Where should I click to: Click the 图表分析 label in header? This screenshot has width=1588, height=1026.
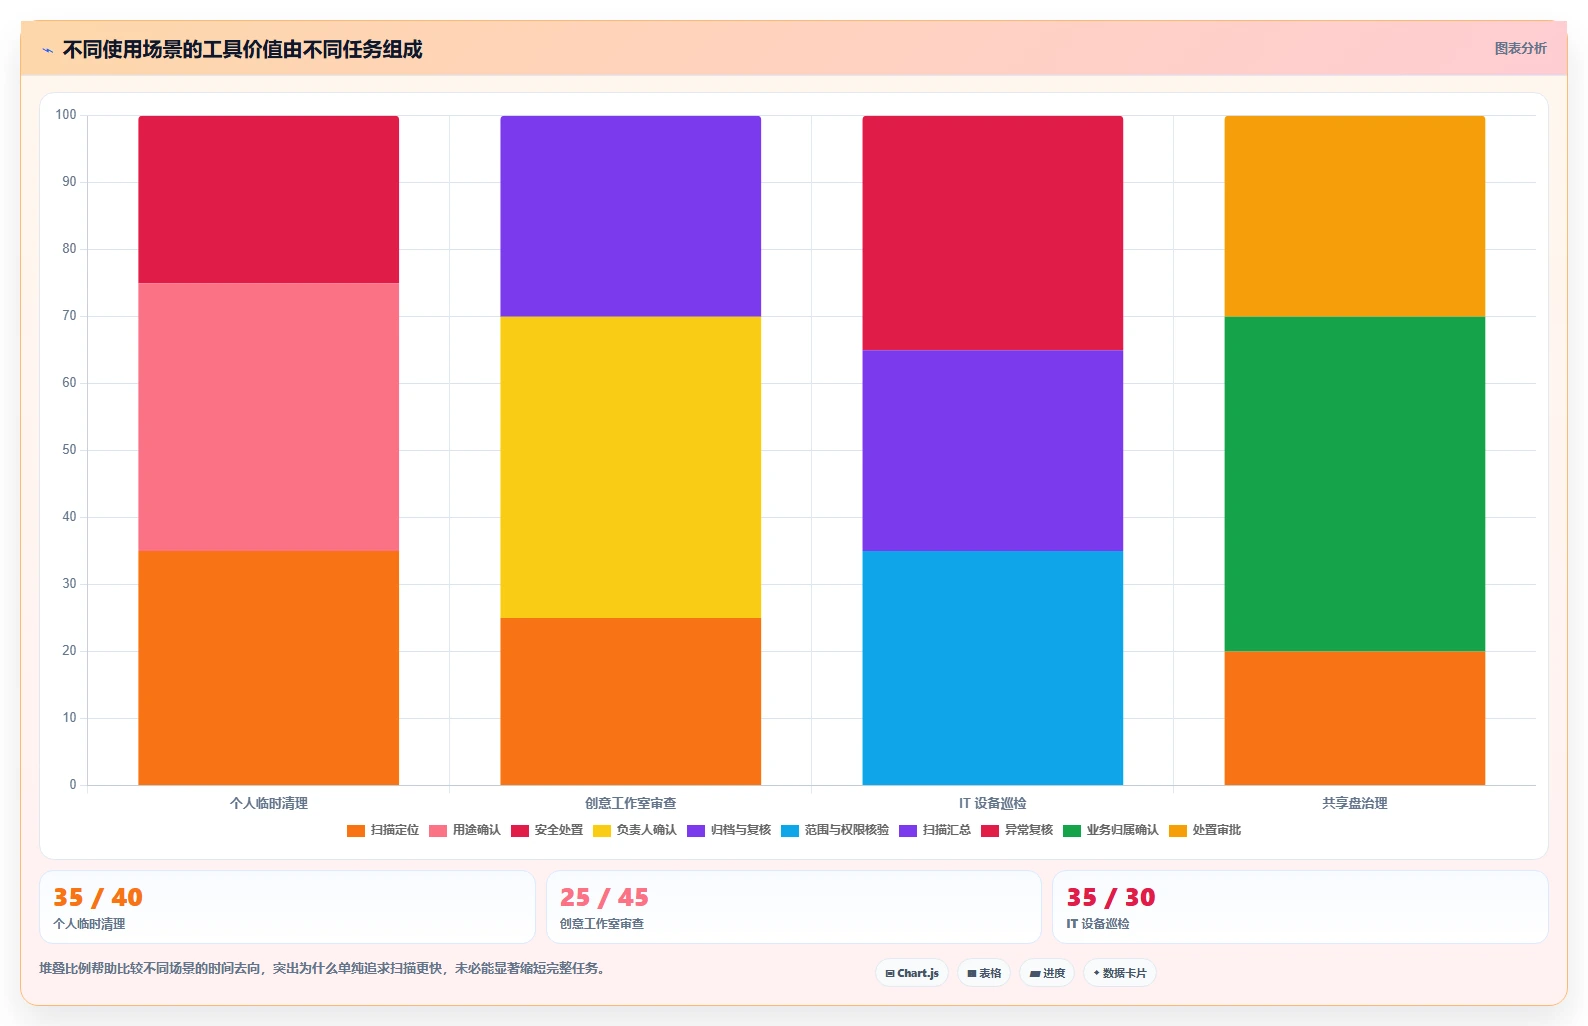click(1520, 48)
